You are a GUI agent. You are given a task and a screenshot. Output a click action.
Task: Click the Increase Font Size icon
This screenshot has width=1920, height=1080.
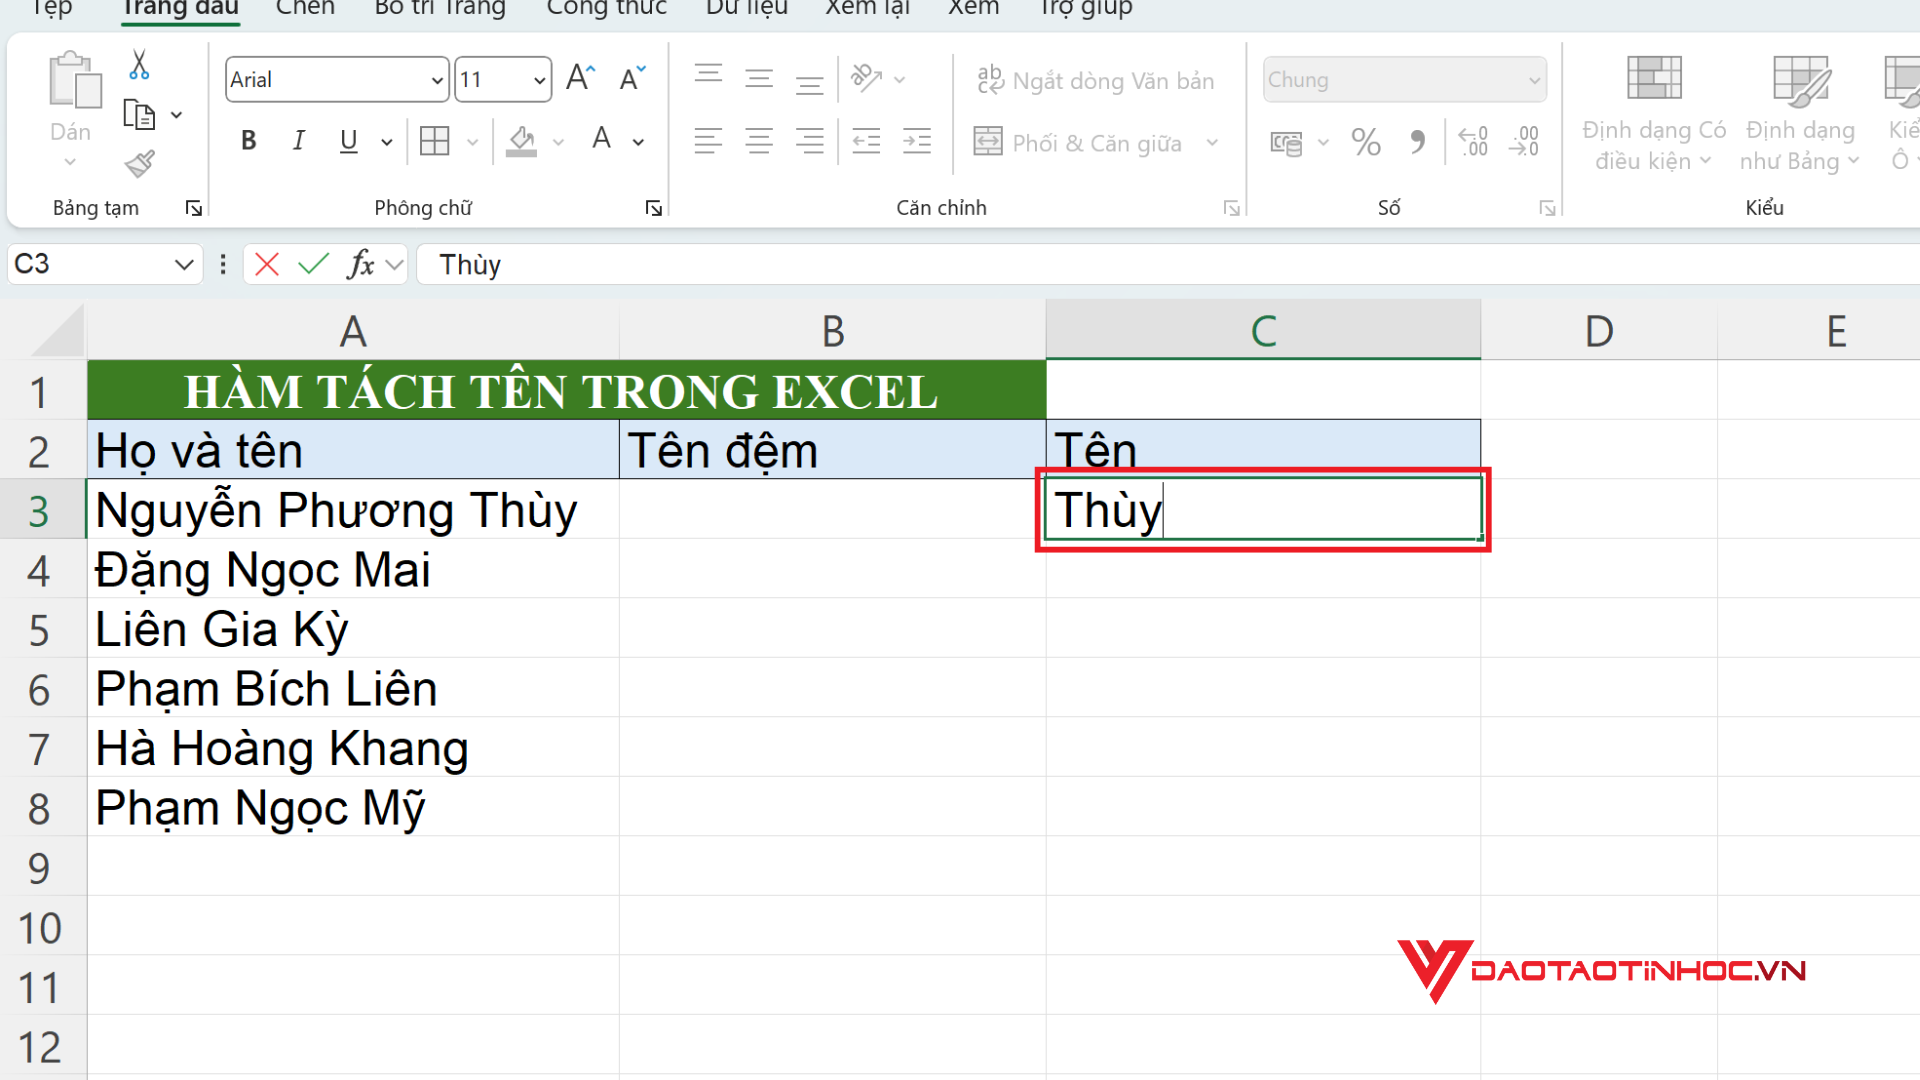580,78
